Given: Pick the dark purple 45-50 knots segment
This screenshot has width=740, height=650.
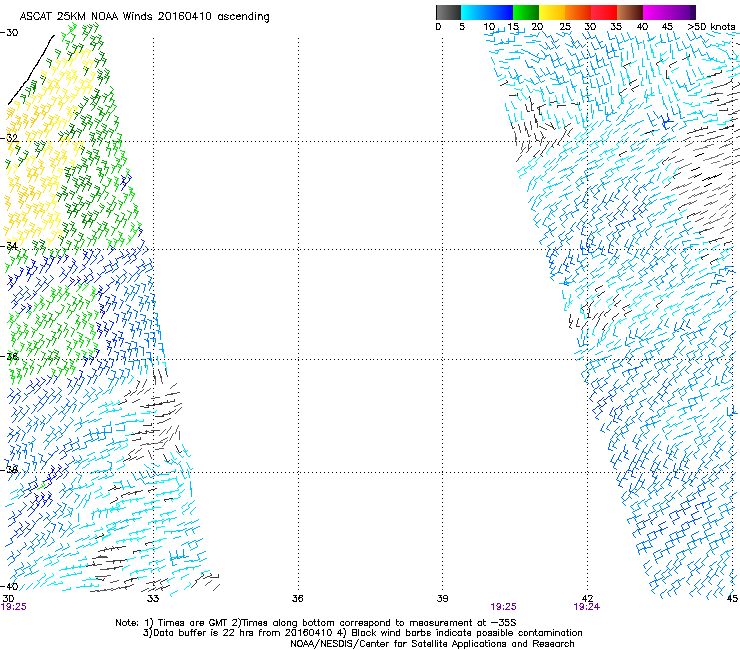Looking at the screenshot, I should tap(682, 12).
